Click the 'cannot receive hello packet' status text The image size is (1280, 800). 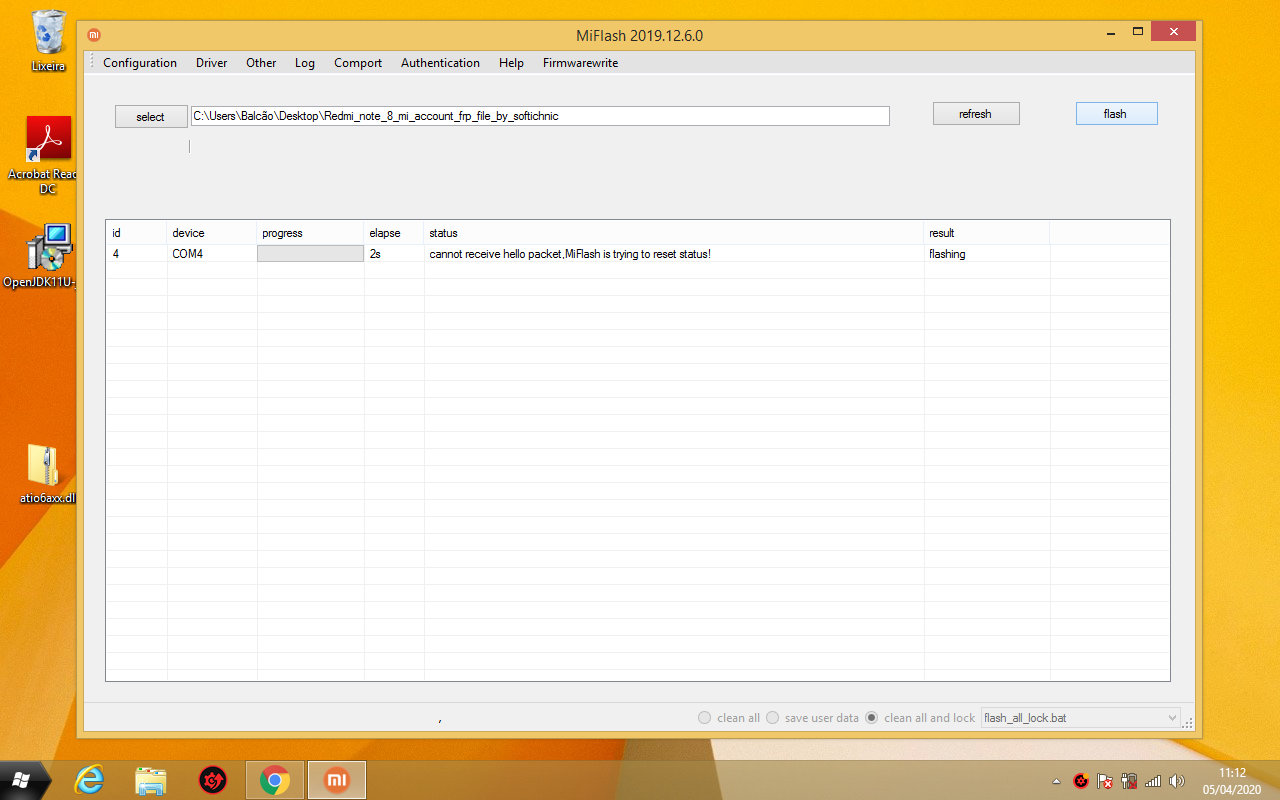point(570,254)
